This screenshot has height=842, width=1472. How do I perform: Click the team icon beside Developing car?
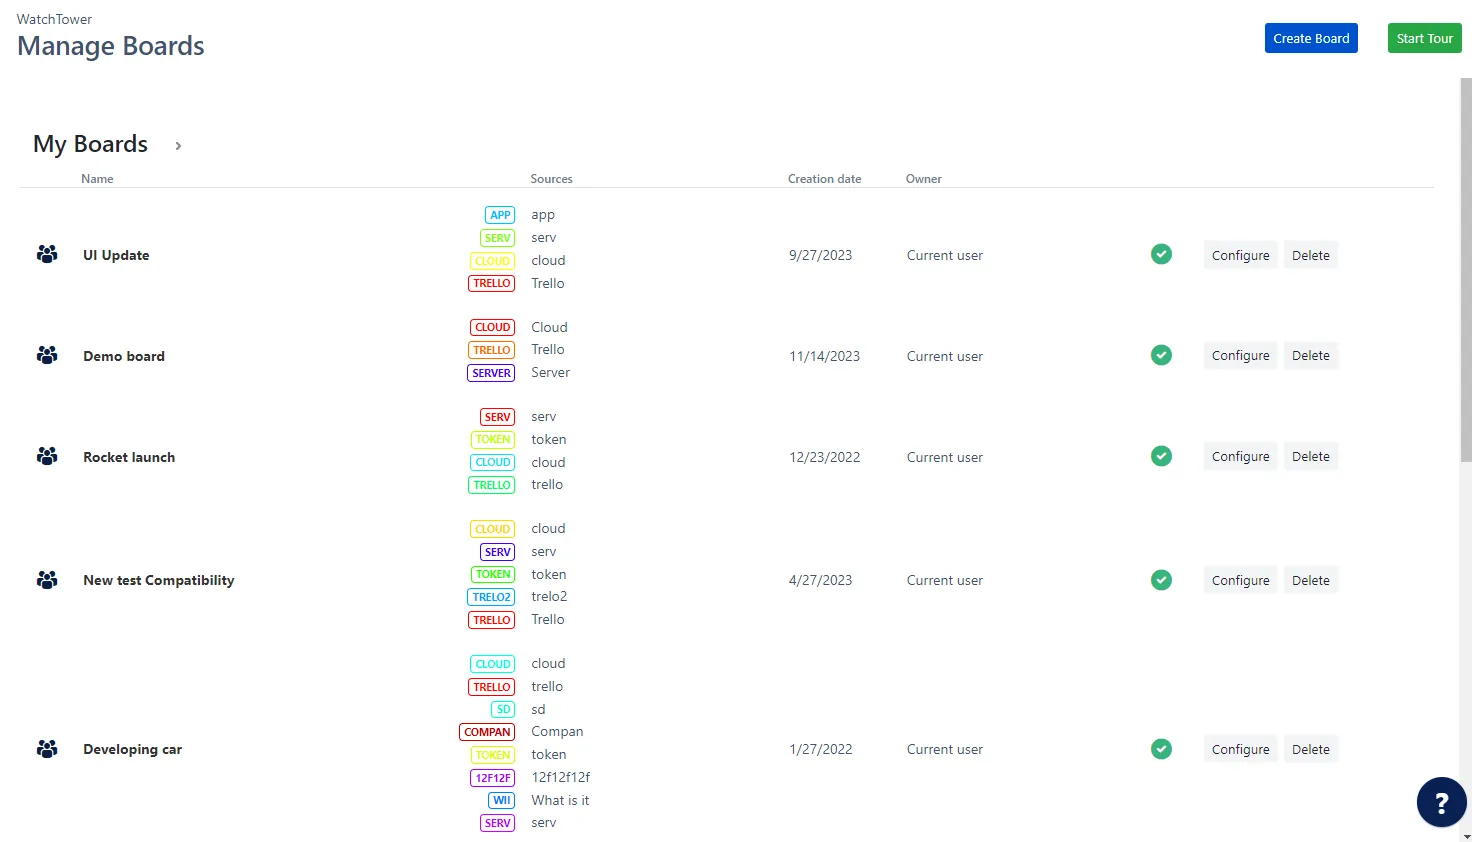click(x=47, y=748)
